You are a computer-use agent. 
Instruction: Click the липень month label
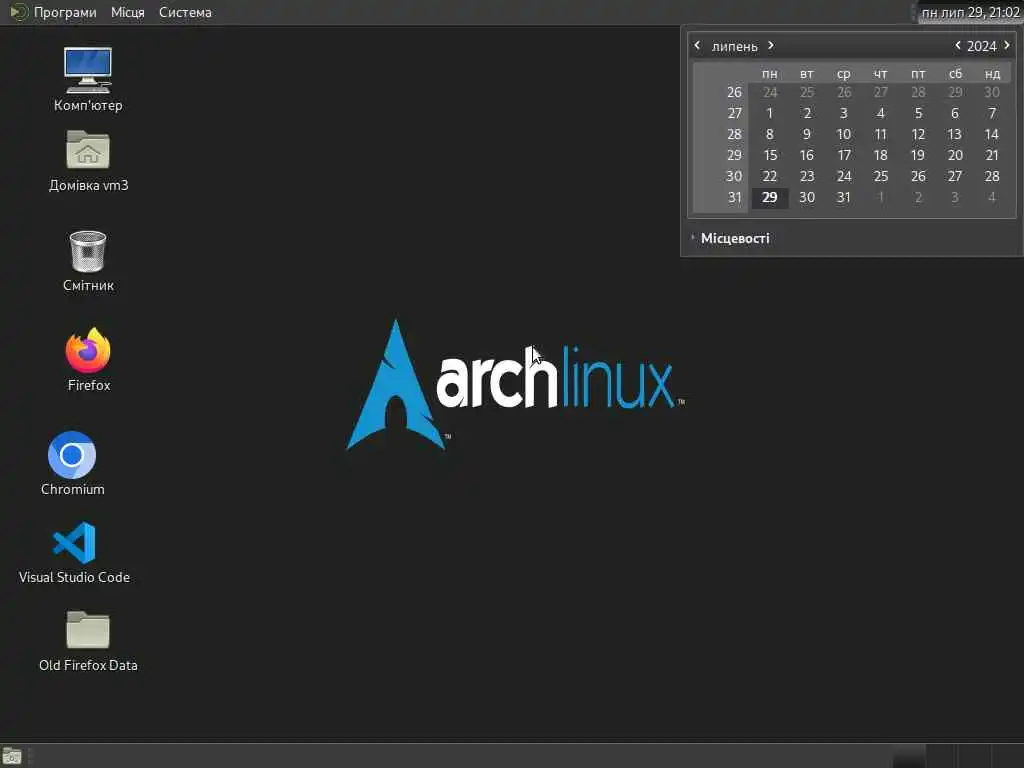[x=735, y=46]
